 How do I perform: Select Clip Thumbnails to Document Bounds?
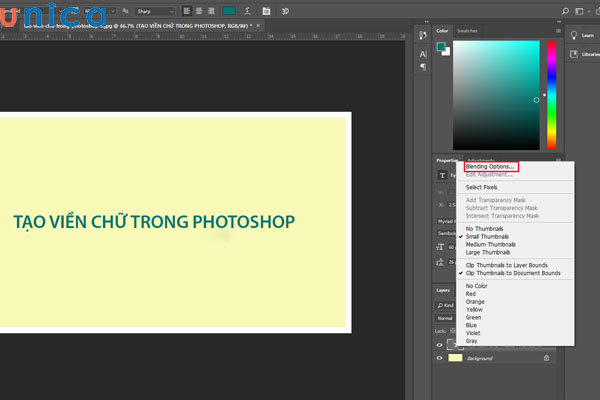pos(515,273)
